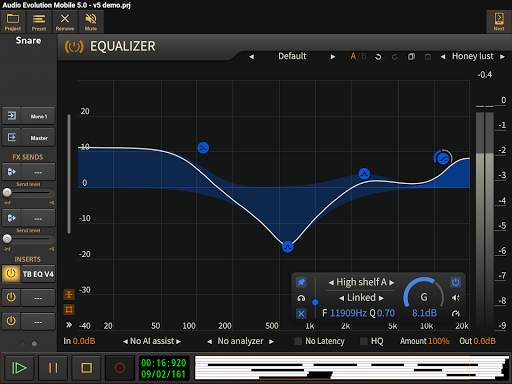512x384 pixels.
Task: Select the deep-cut bell band node
Action: [x=288, y=247]
